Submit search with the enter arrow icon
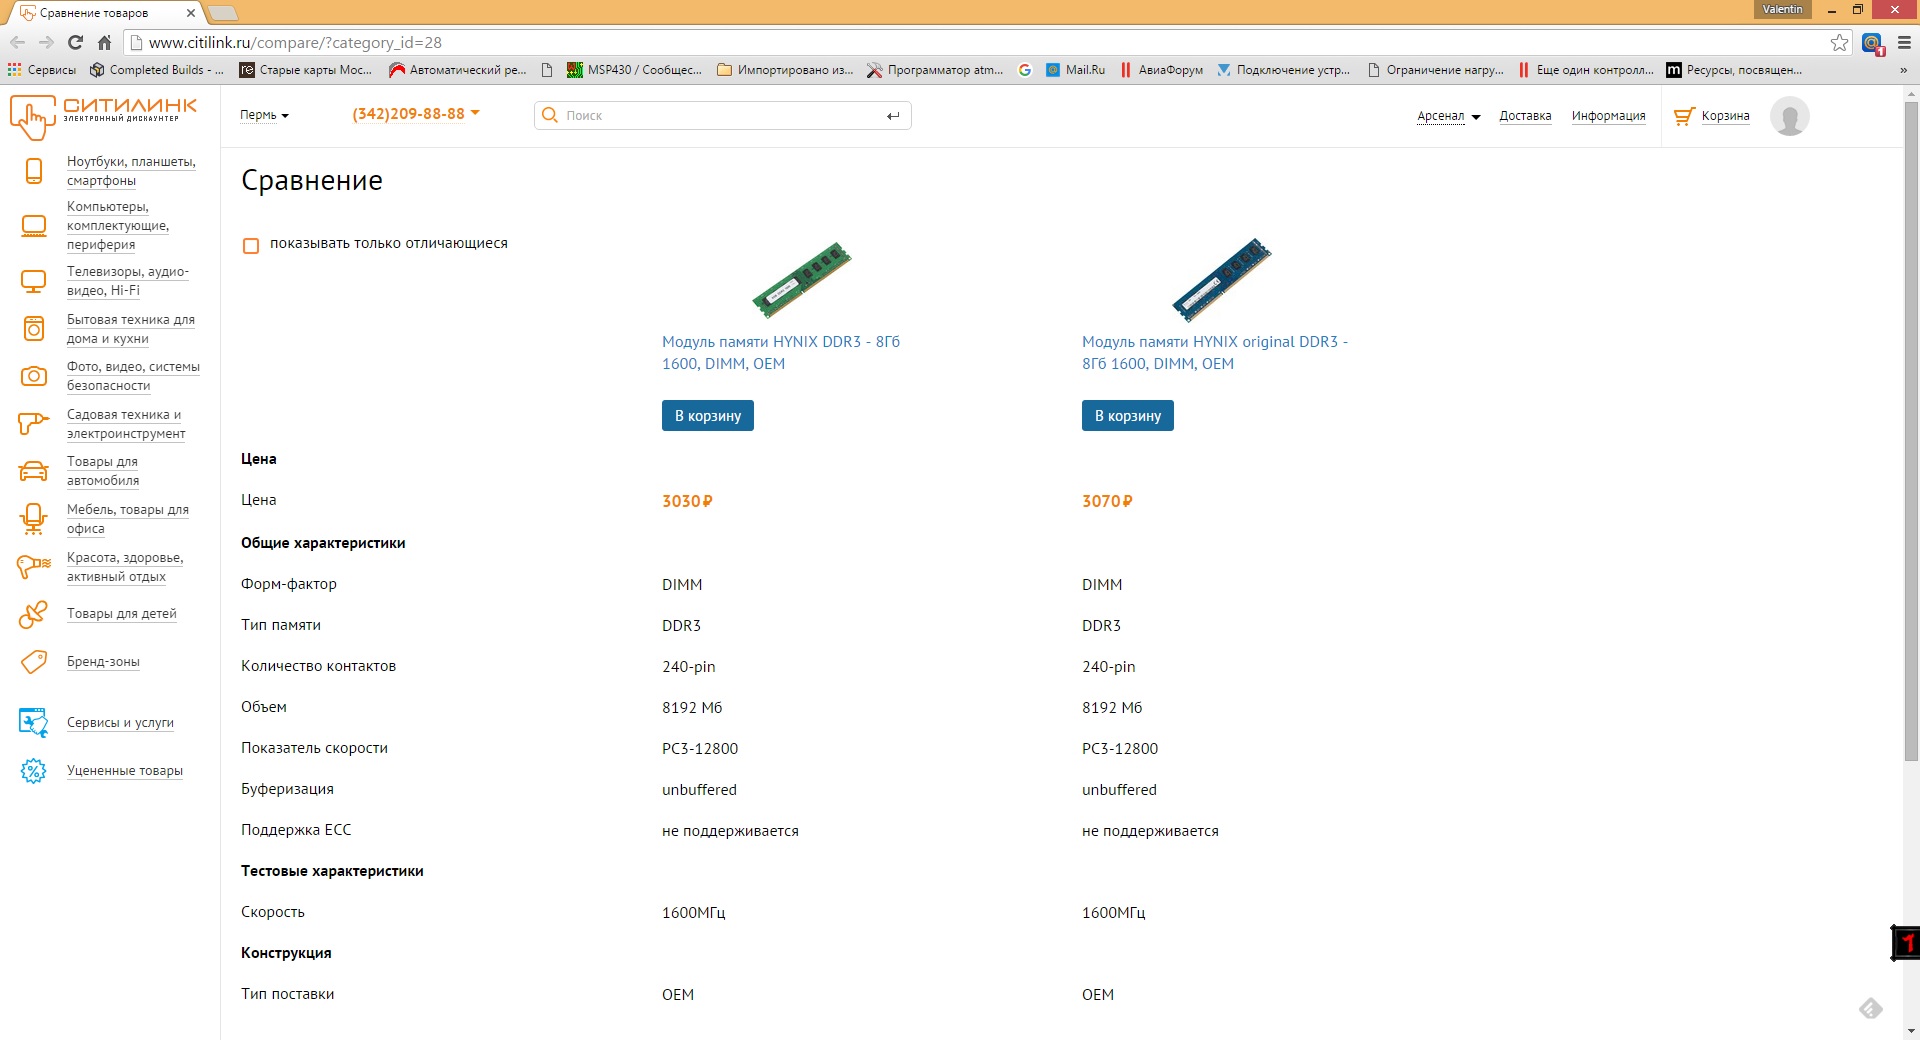 coord(893,116)
